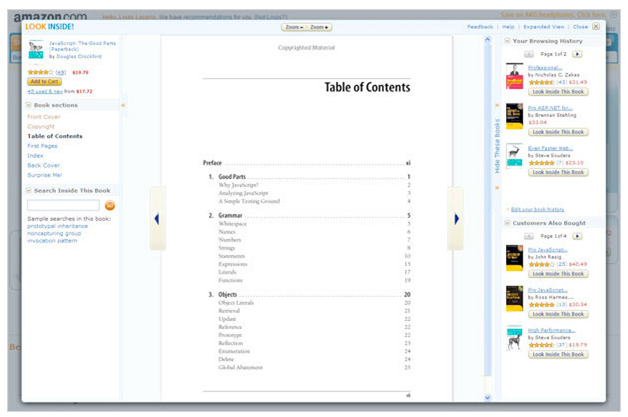Click the Close text link
Image resolution: width=628 pixels, height=417 pixels.
[x=580, y=27]
